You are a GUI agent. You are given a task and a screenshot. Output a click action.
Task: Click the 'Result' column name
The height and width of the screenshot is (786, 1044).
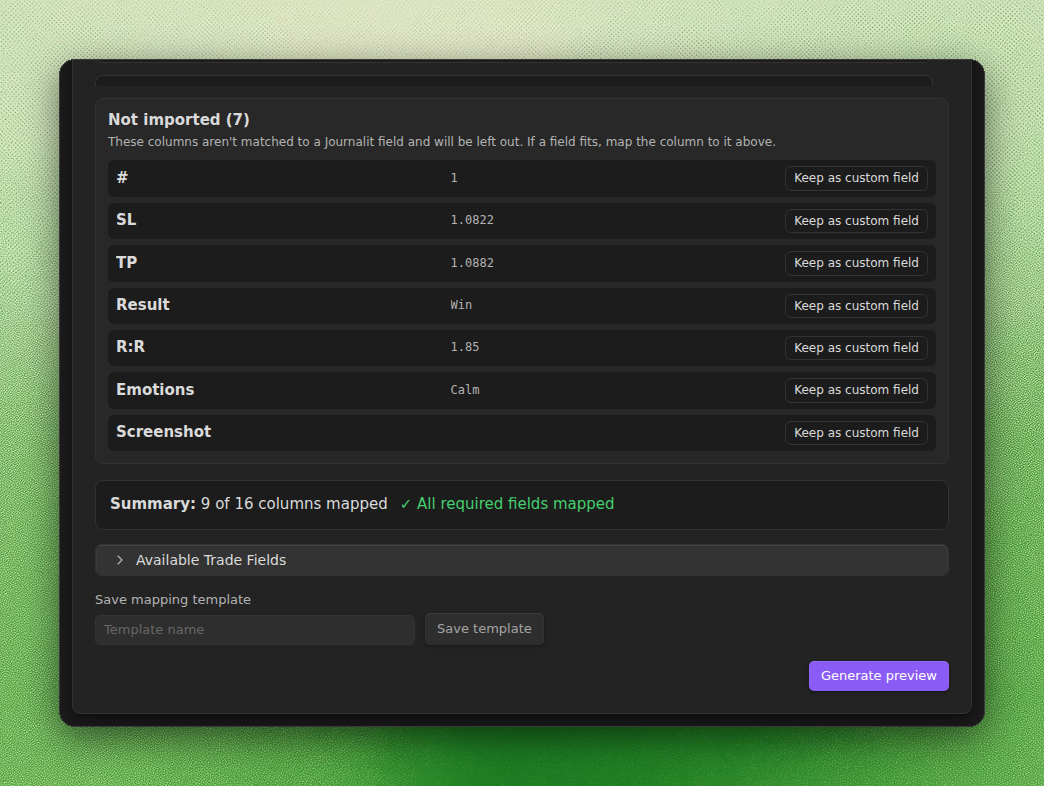pyautogui.click(x=143, y=305)
